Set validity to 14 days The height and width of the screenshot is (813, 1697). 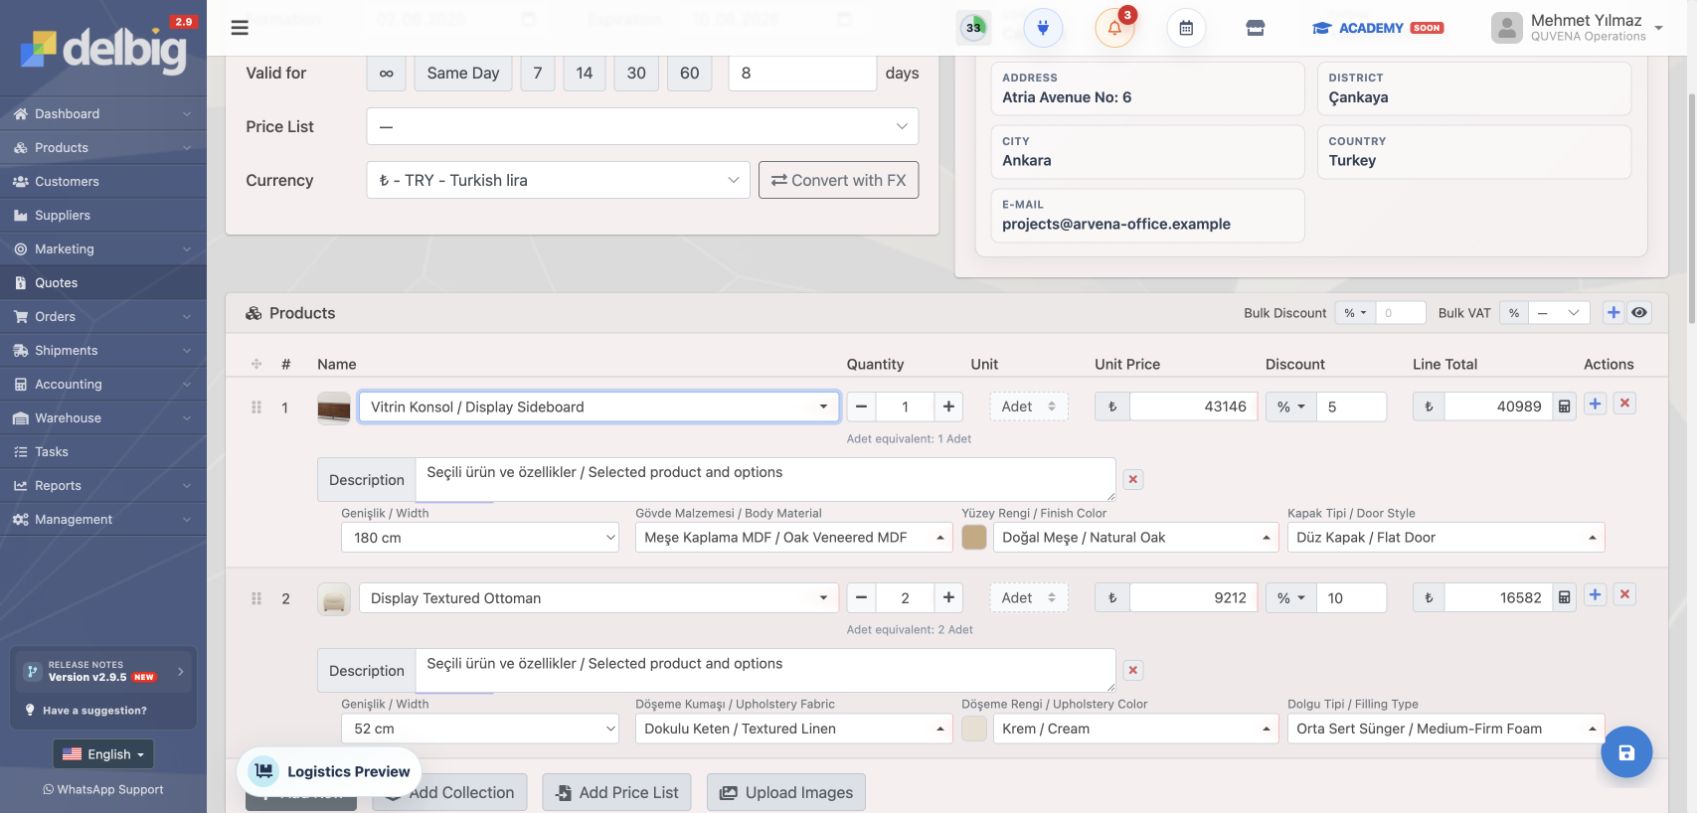coord(584,73)
